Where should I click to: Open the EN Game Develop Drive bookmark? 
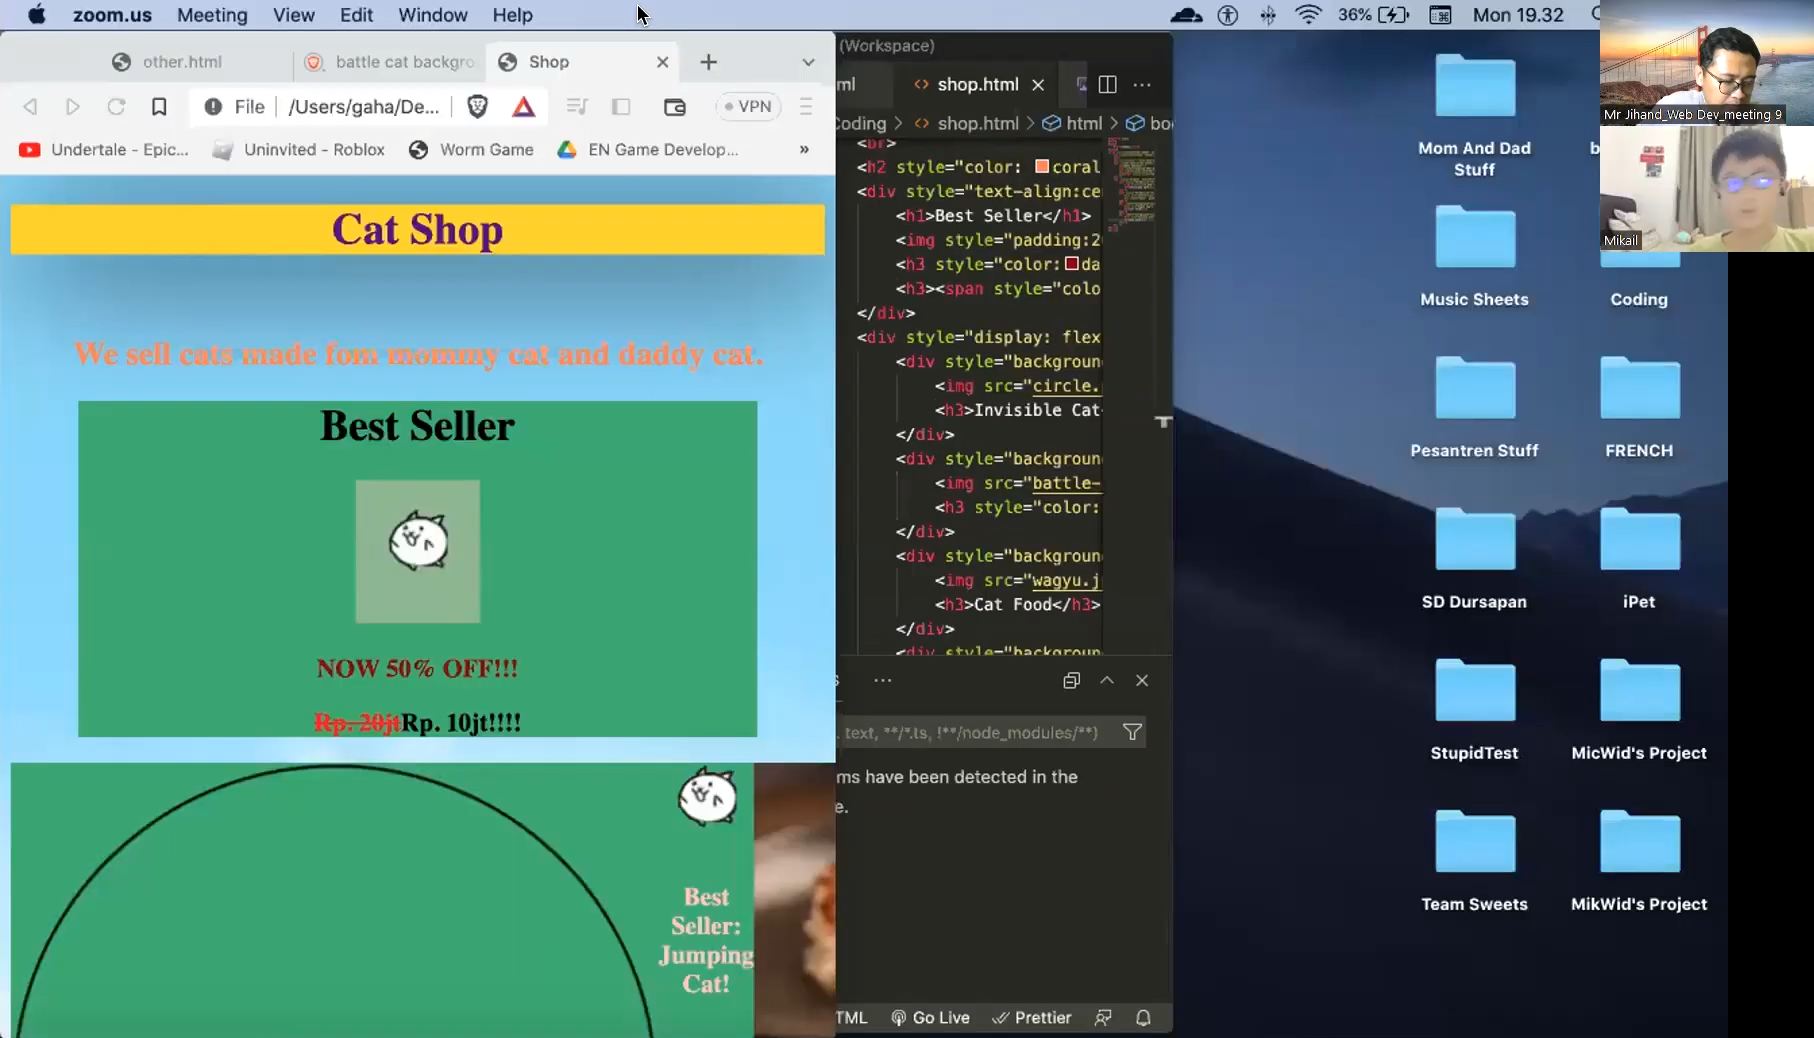[648, 149]
